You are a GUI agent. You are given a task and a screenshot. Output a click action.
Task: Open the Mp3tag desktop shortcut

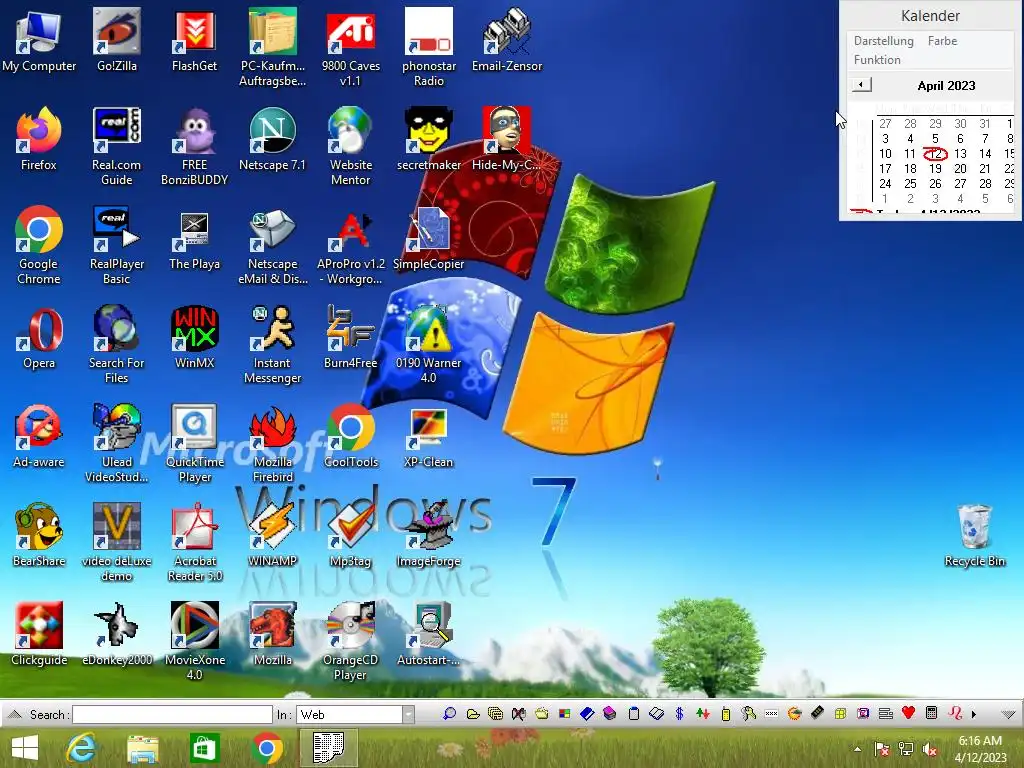[351, 535]
